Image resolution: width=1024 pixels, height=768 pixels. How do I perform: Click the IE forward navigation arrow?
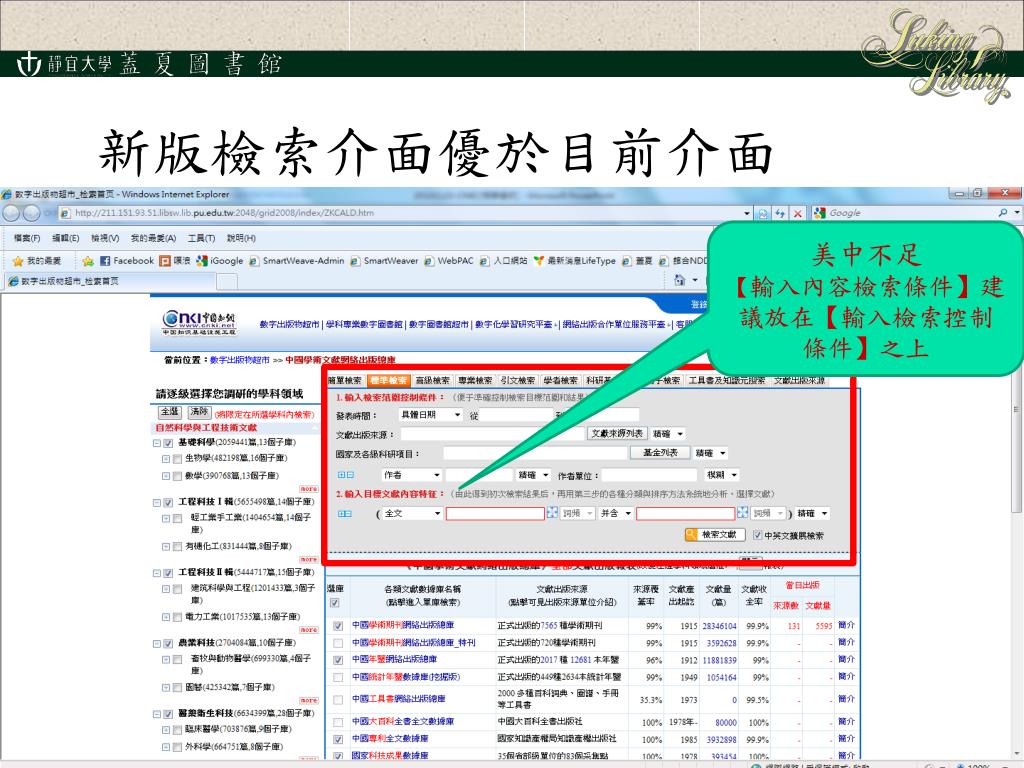tap(31, 214)
